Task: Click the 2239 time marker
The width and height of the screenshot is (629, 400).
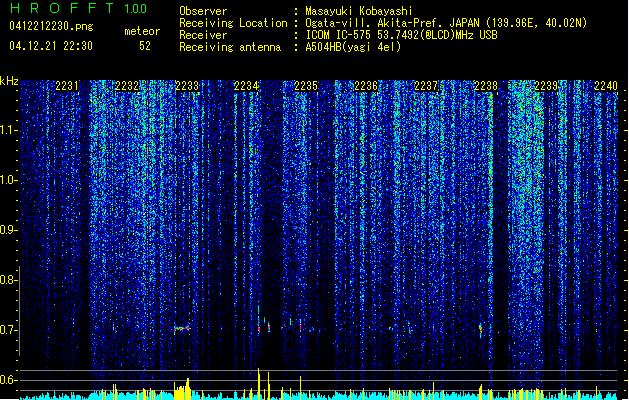Action: pyautogui.click(x=546, y=86)
